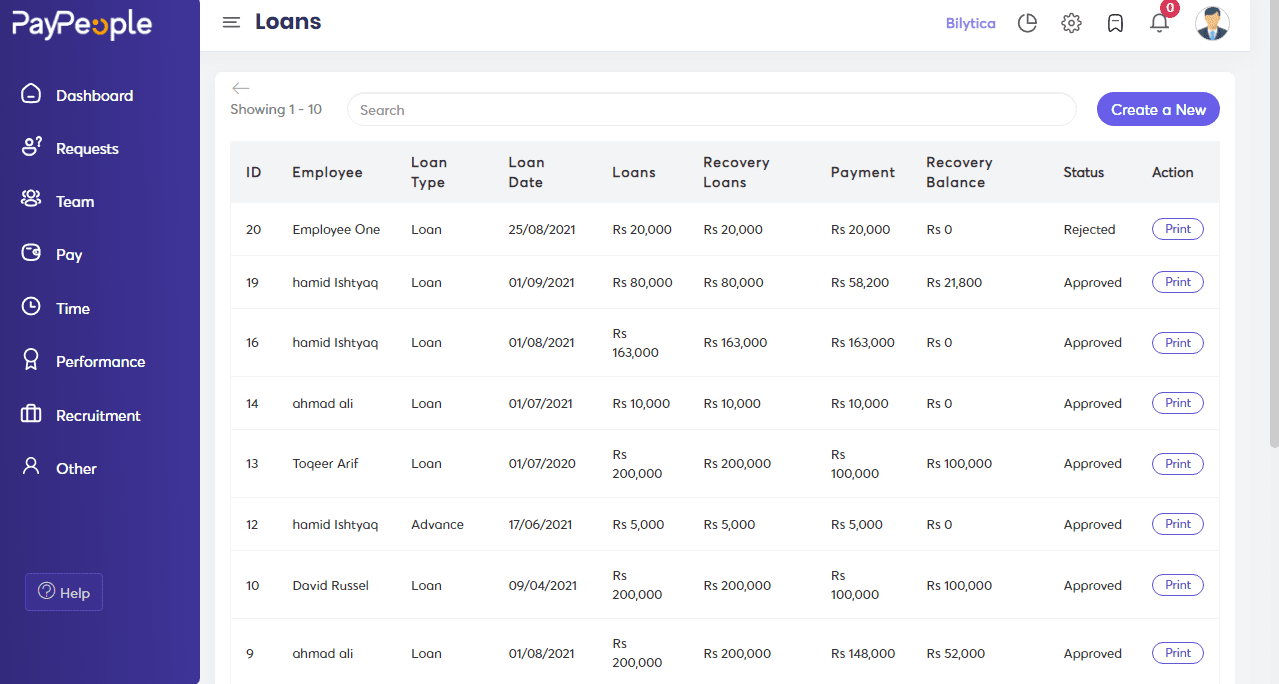Open the notifications bell
This screenshot has height=684, width=1279.
tap(1160, 23)
